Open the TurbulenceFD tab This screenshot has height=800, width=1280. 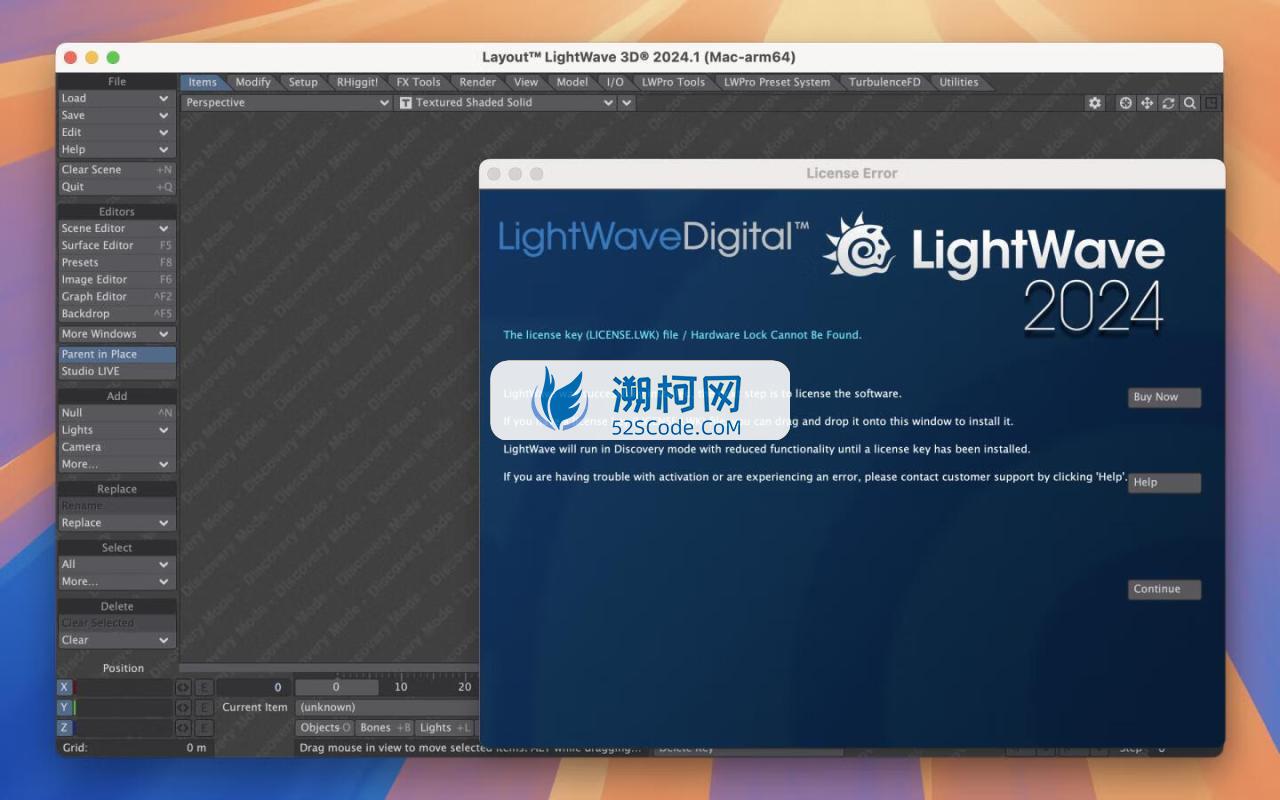point(885,82)
